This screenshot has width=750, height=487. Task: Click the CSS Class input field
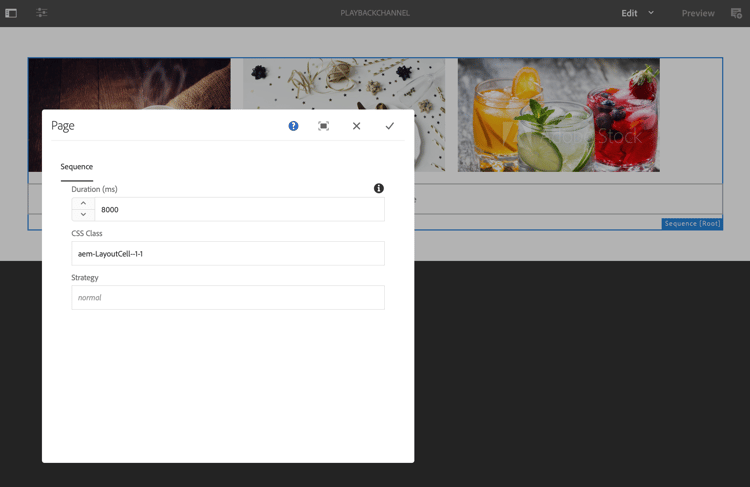pos(228,254)
